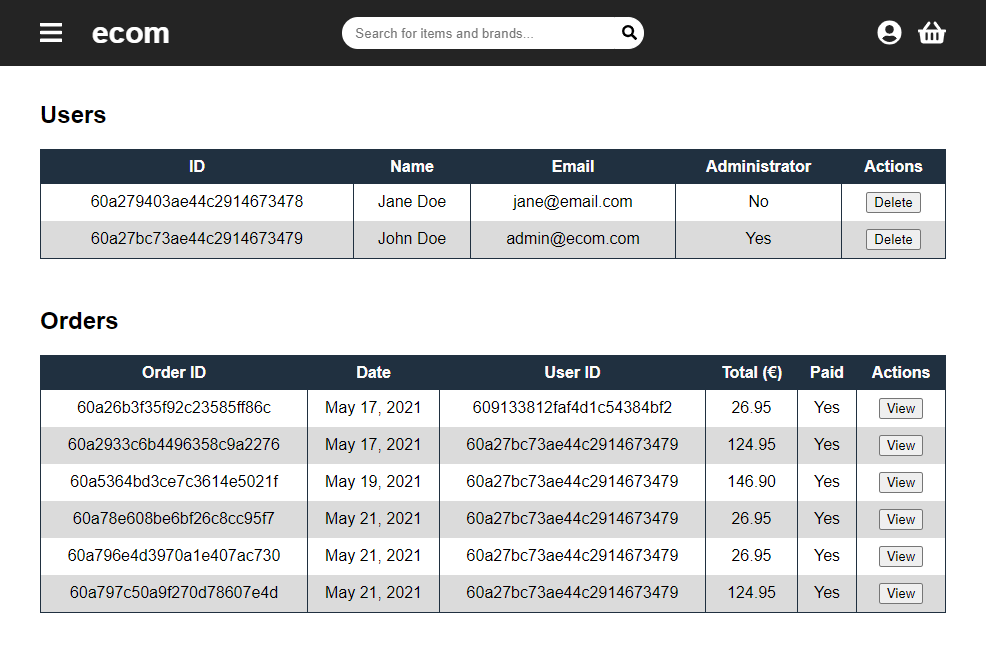Click the name John Doe

click(412, 239)
